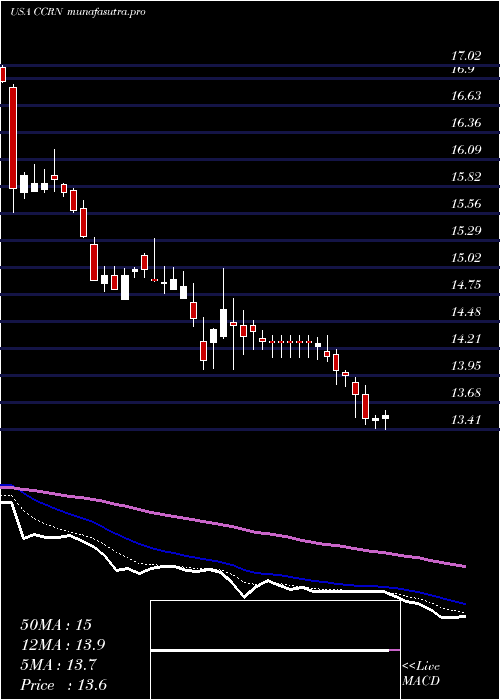500x700 pixels.
Task: Click the tall red candle second from the left
Action: click(x=13, y=138)
